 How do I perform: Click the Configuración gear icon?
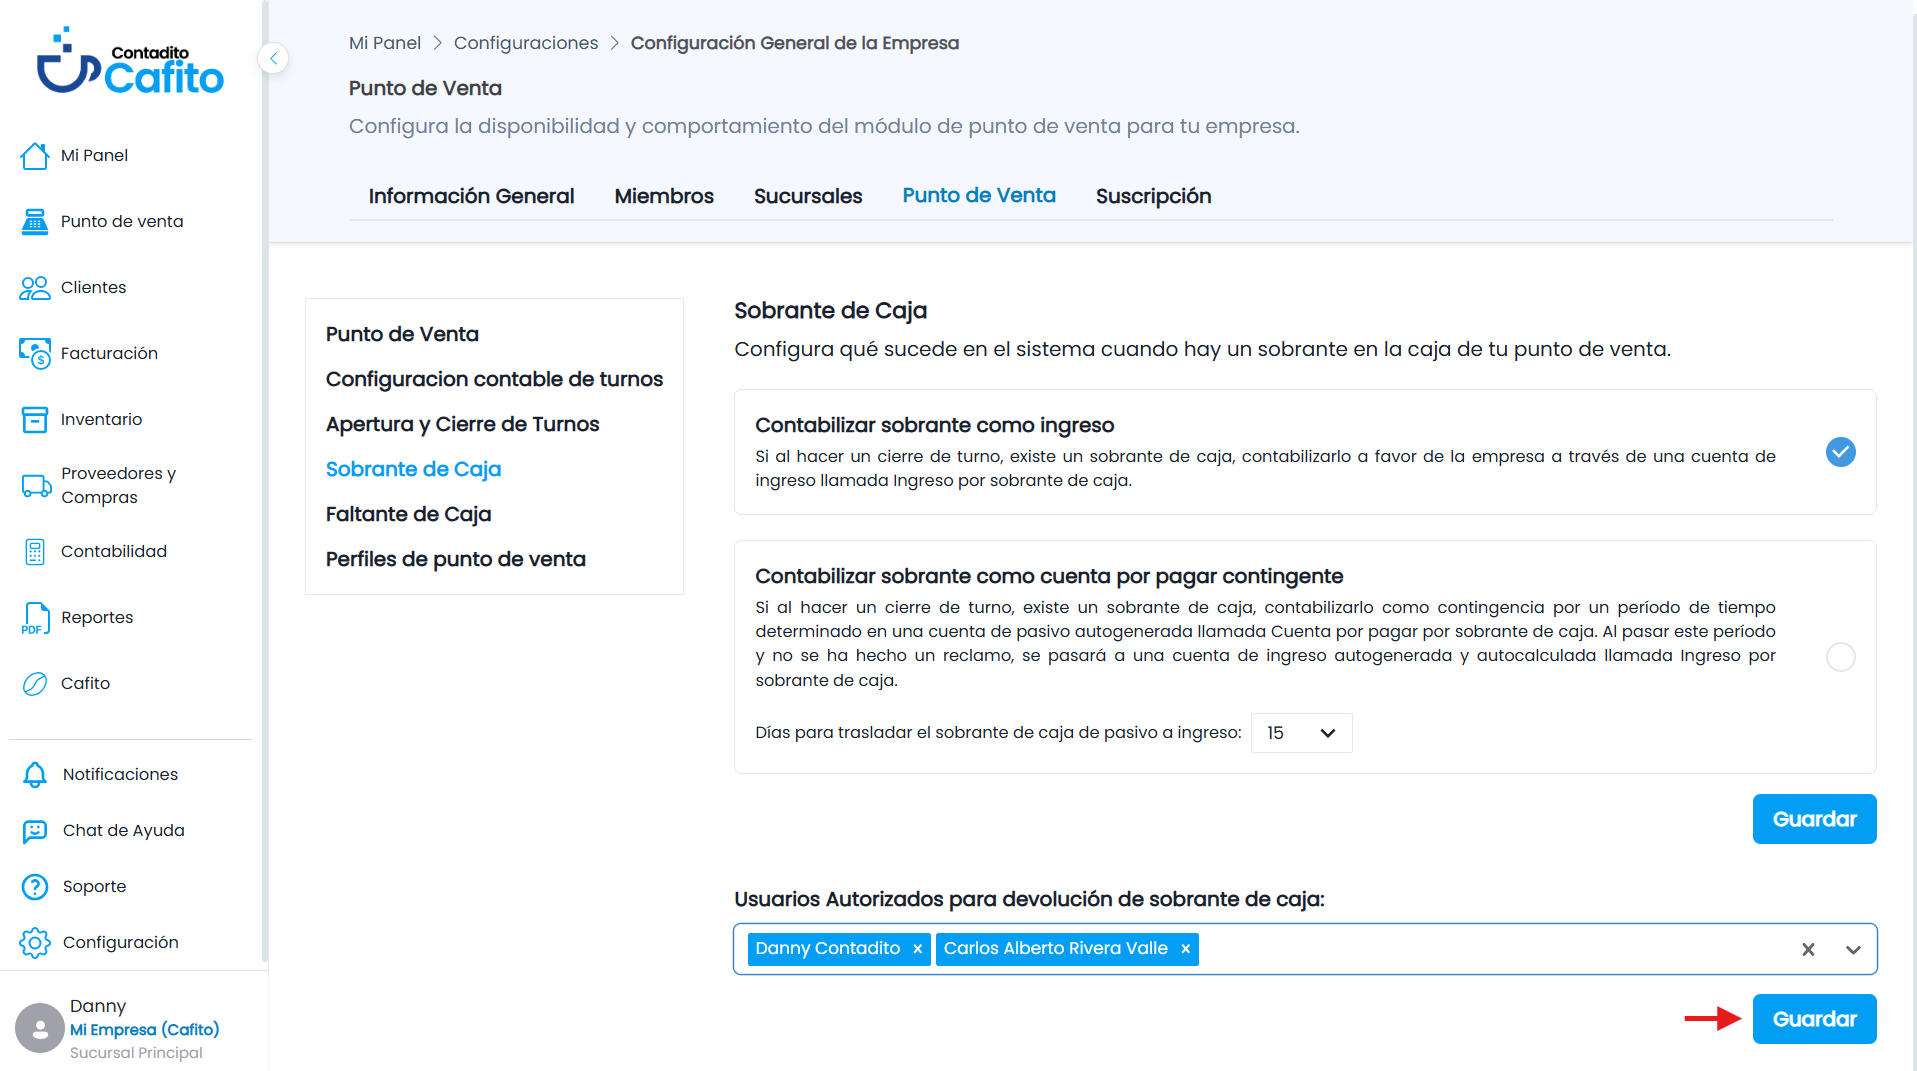(x=35, y=943)
